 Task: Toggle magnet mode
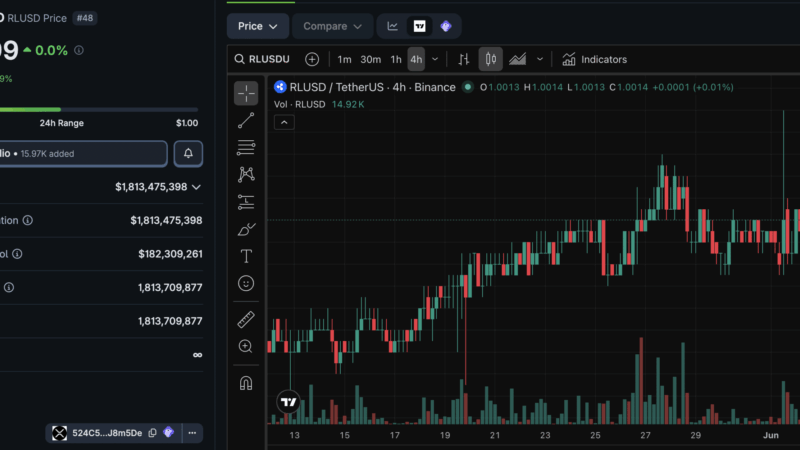(246, 383)
